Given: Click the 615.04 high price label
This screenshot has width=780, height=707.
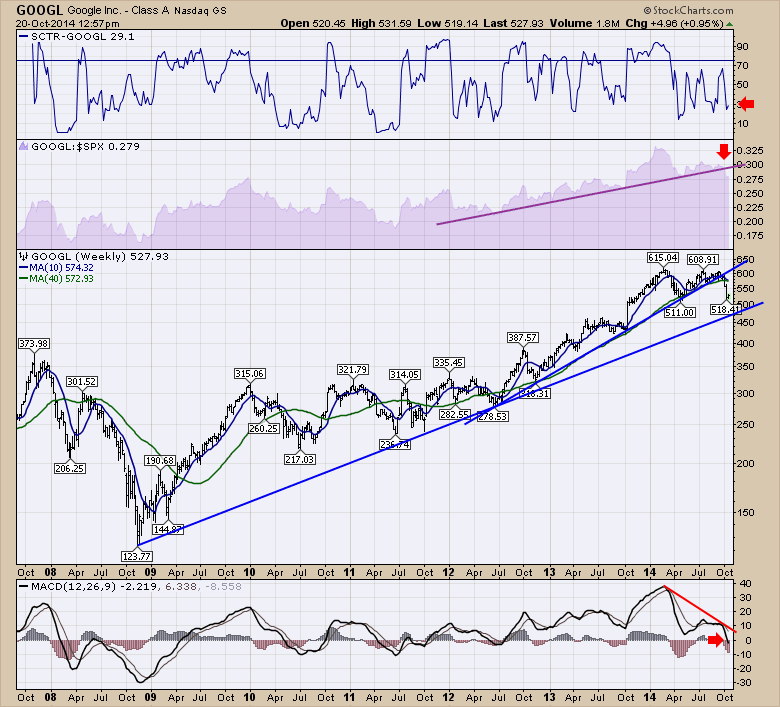Looking at the screenshot, I should pos(663,258).
